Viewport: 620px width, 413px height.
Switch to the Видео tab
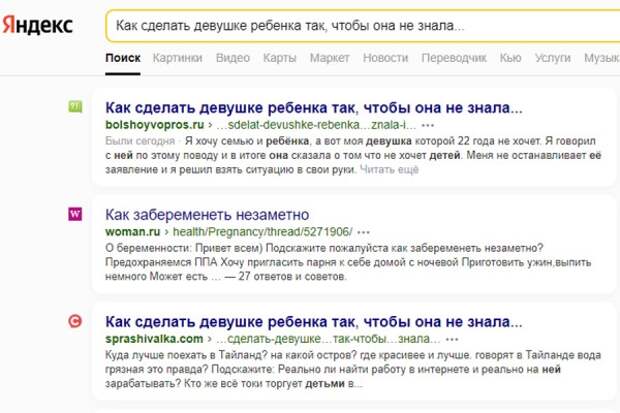[x=233, y=58]
